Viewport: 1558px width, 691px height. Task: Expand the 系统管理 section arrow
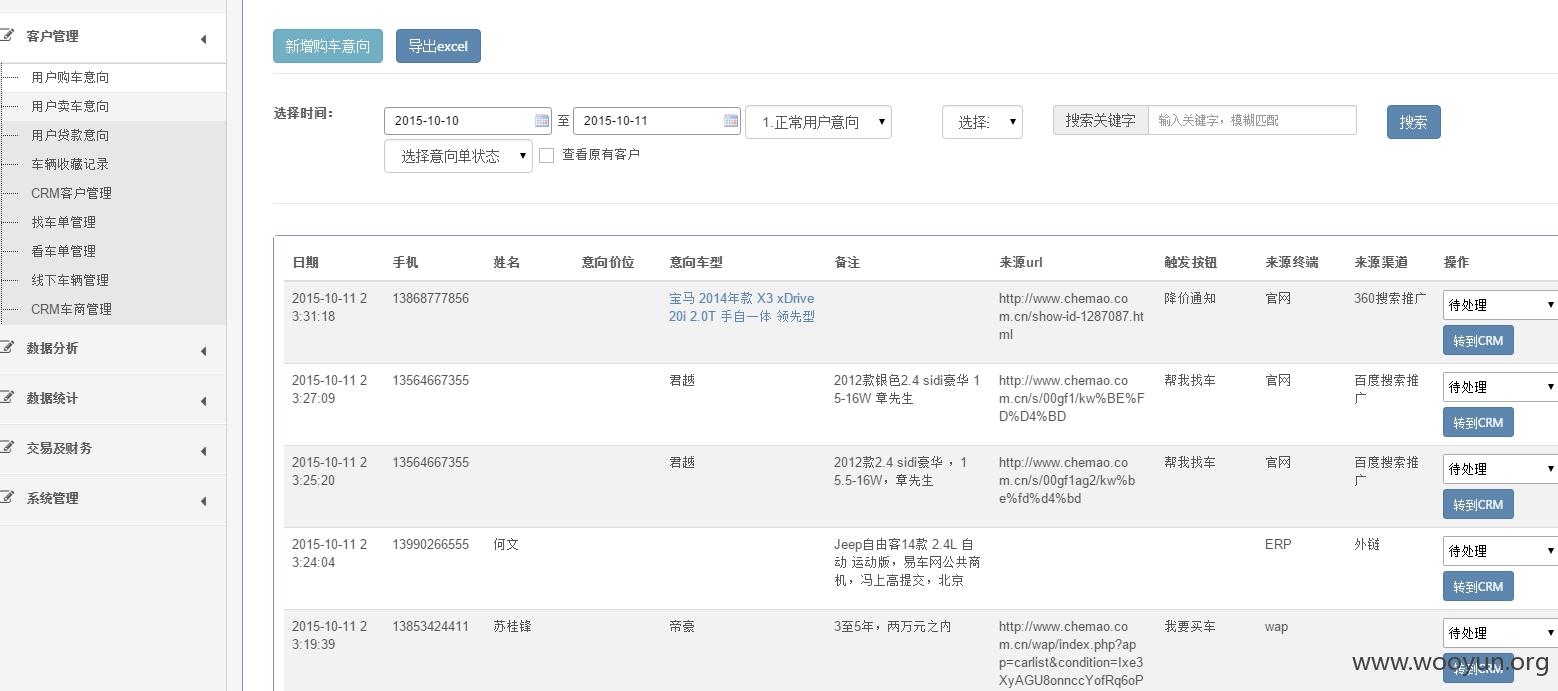[x=204, y=501]
